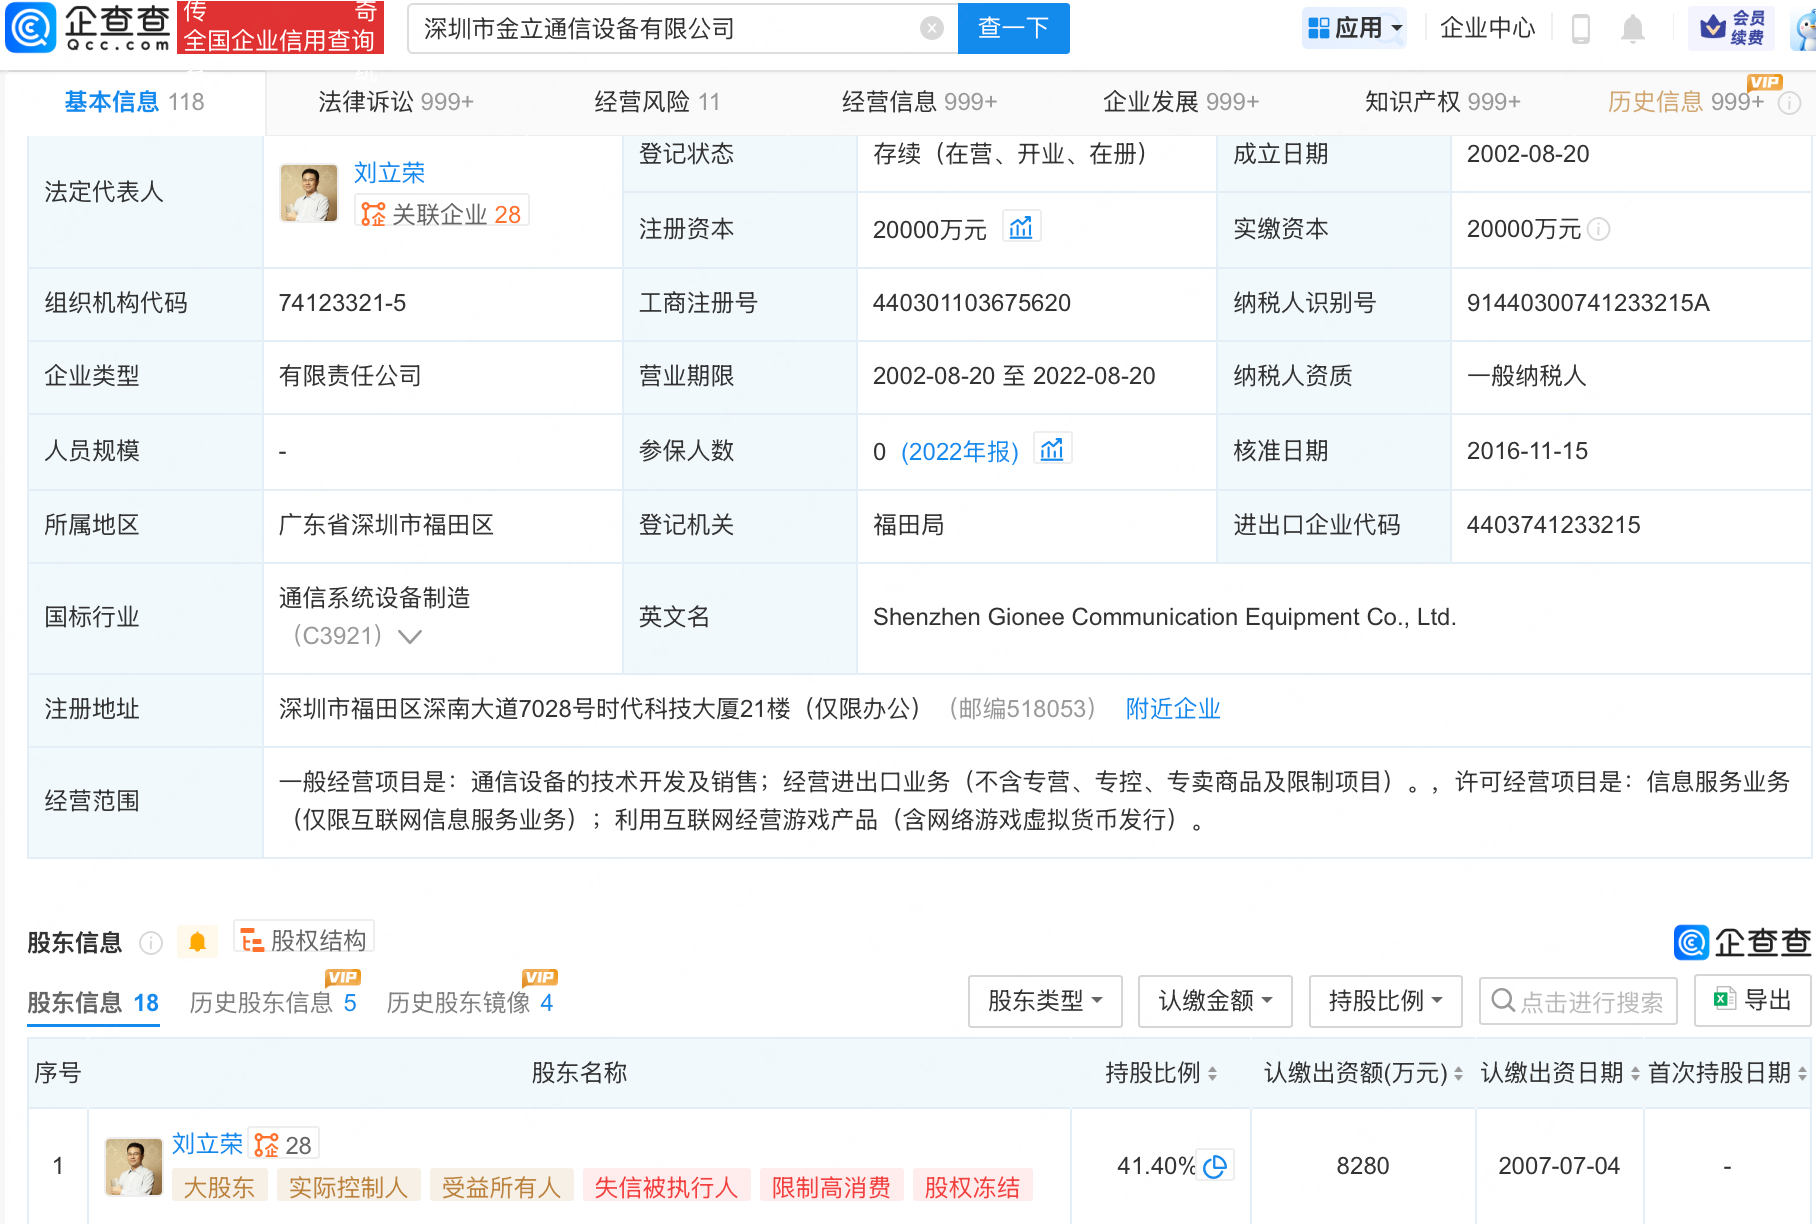Viewport: 1816px width, 1224px height.
Task: Open registered capital chart icon
Action: tap(1021, 227)
